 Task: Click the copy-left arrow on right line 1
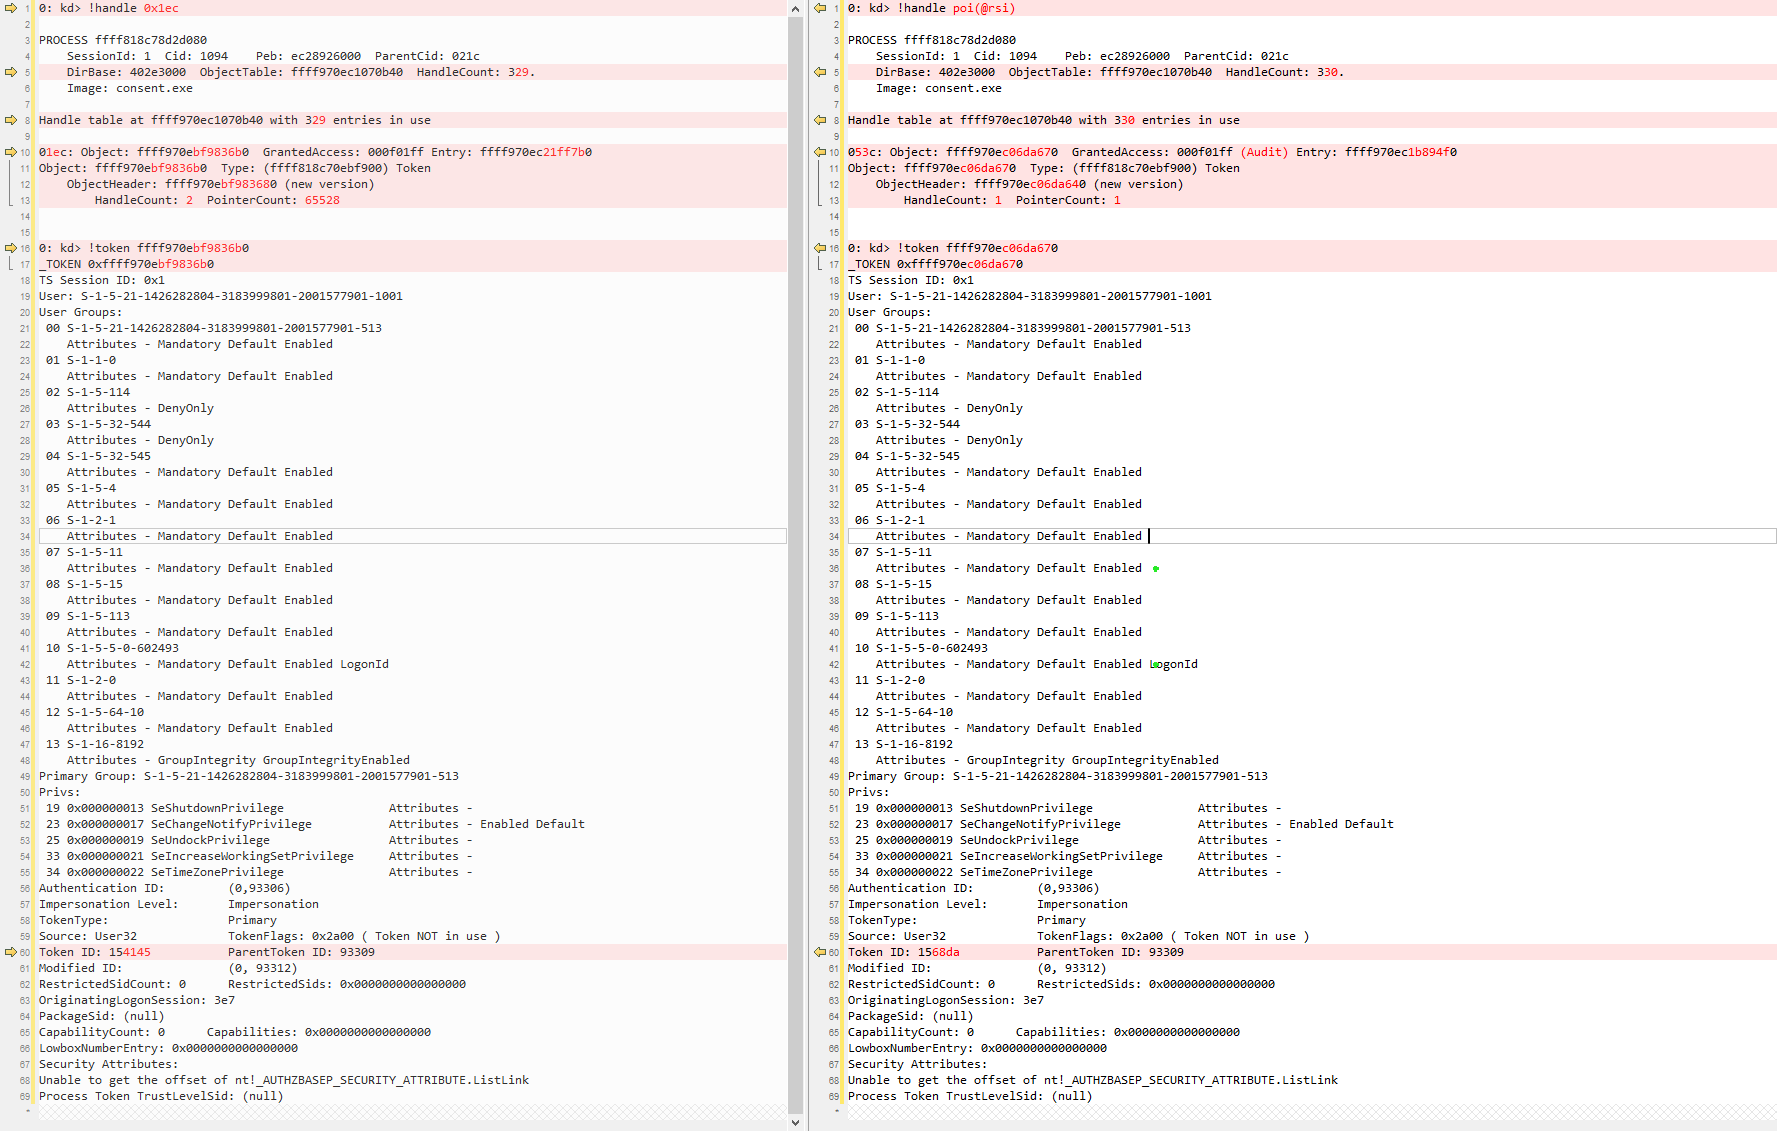coord(820,8)
